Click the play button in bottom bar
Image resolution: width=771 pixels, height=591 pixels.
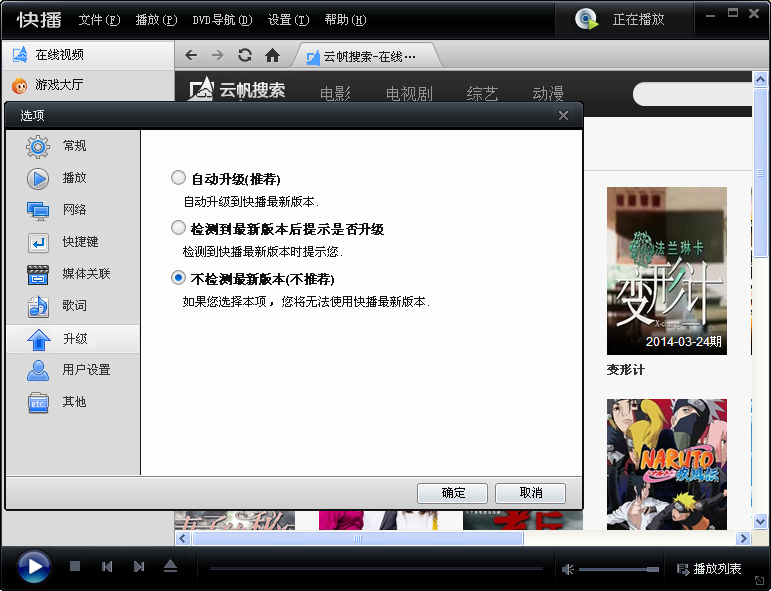point(33,568)
